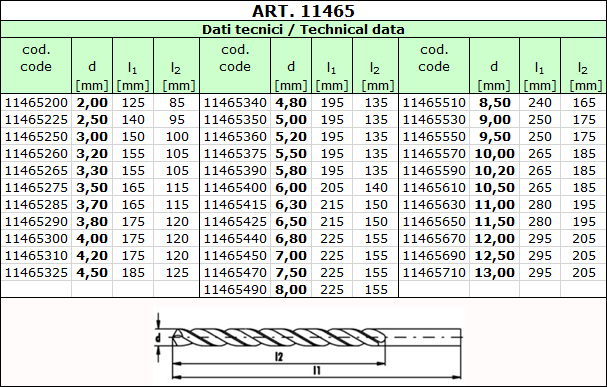Click product code 11465200
607x387 pixels.
[36, 103]
